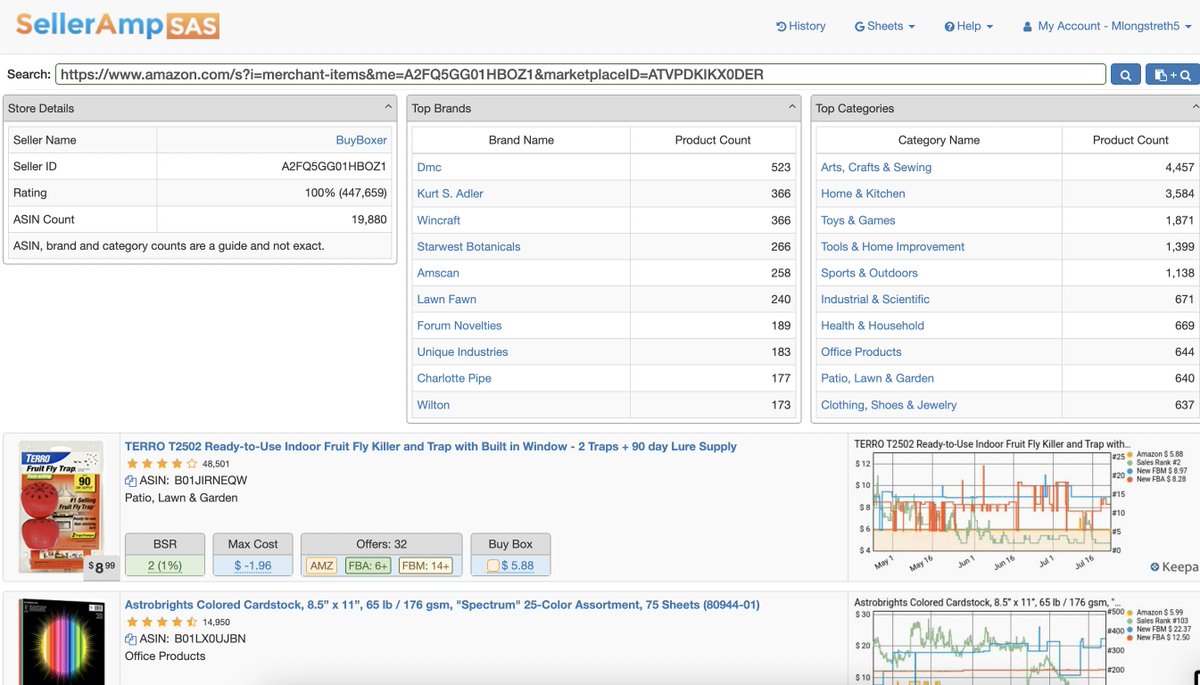Click the FBM: 14+ offers badge
This screenshot has width=1200, height=685.
[426, 566]
